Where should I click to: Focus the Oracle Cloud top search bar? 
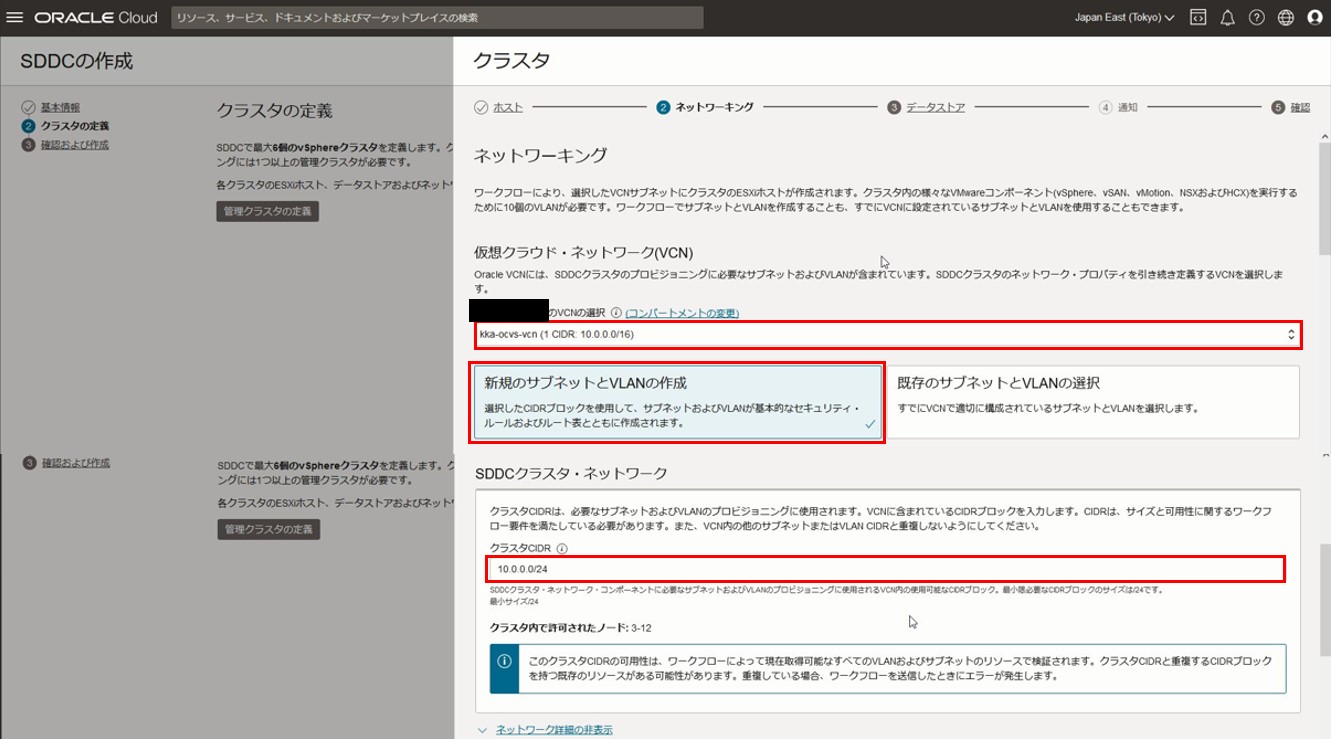pos(437,18)
